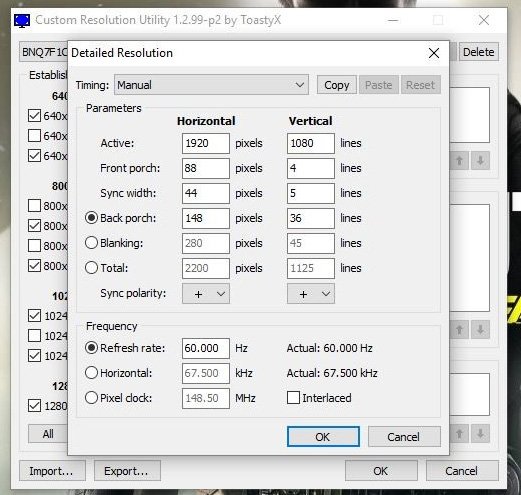Open horizontal Sync polarity dropdown
Image resolution: width=521 pixels, height=495 pixels.
click(206, 294)
